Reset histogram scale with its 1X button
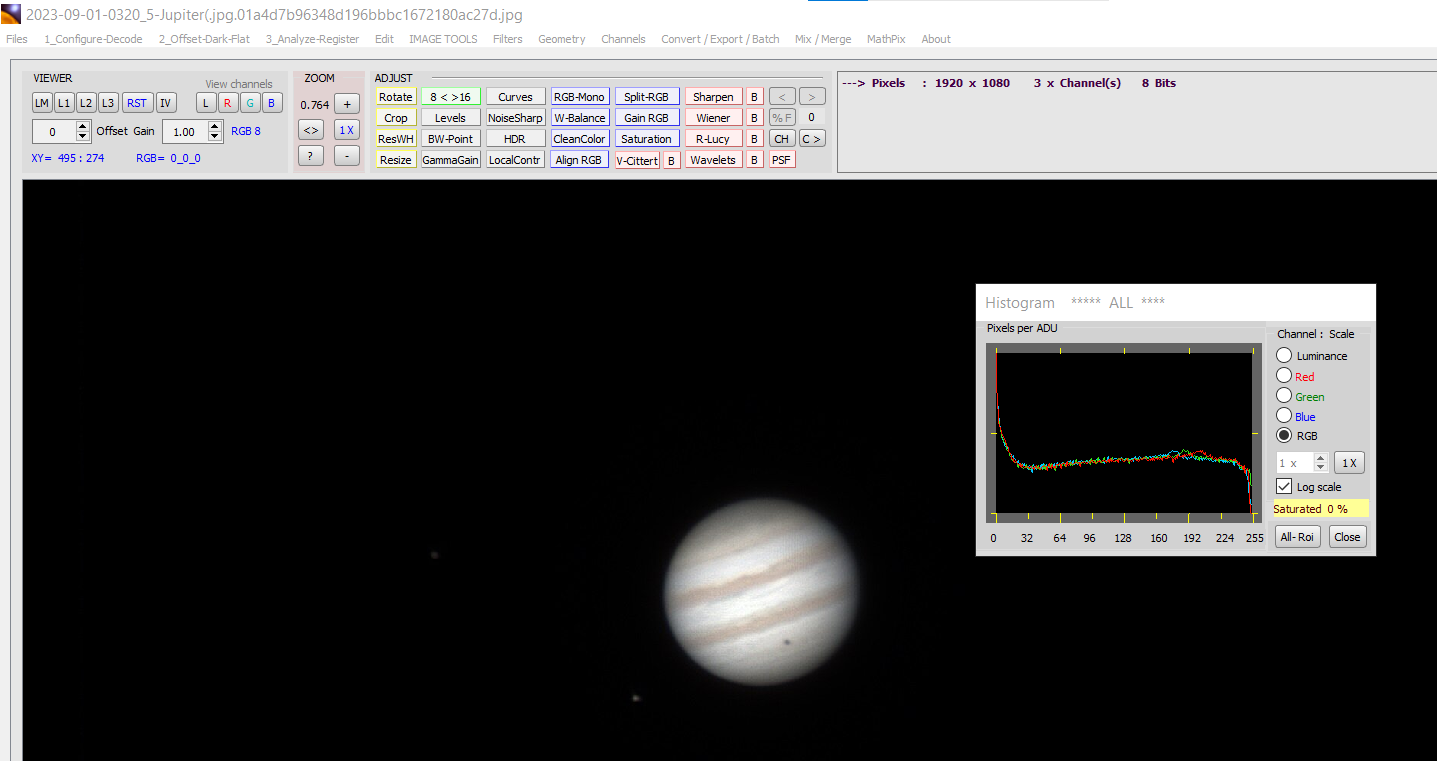The width and height of the screenshot is (1437, 761). pos(1349,463)
